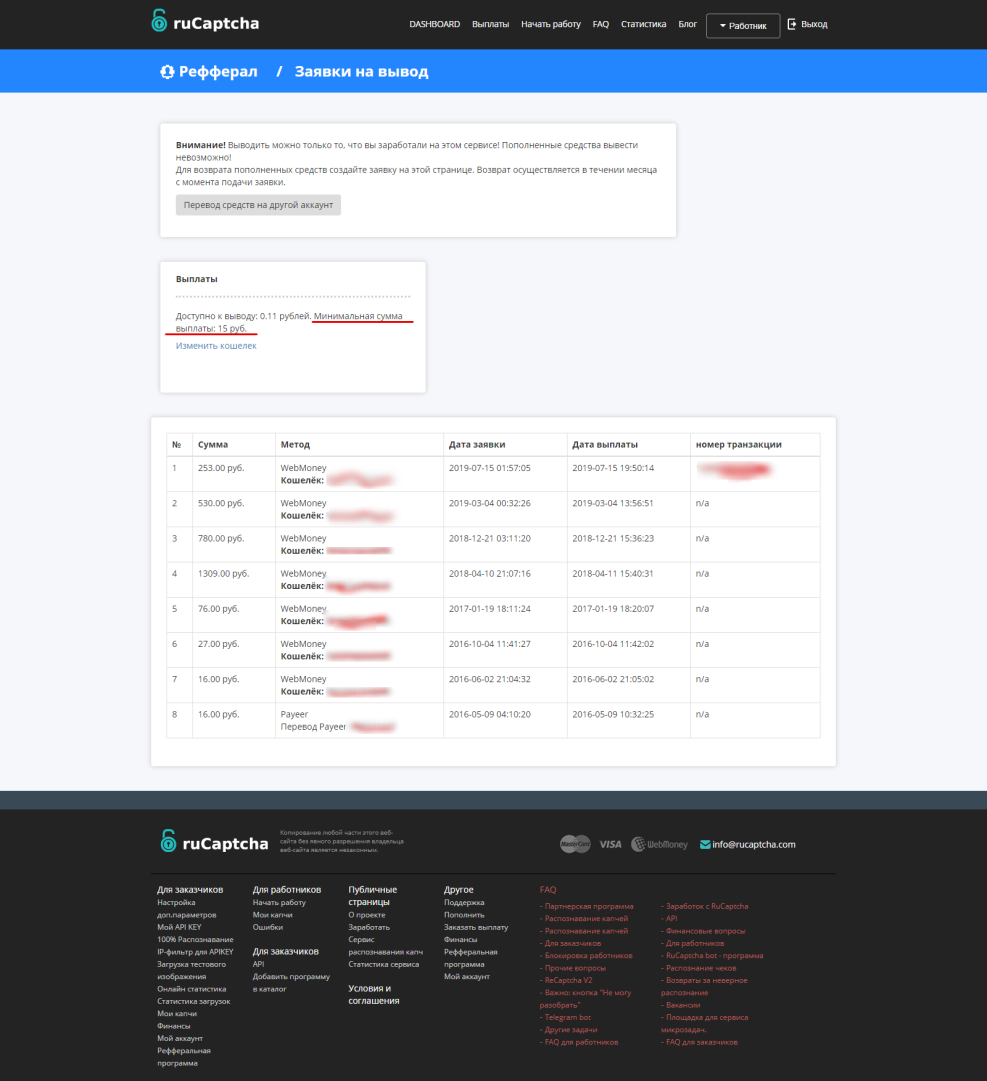Click the Изменить кошелек link
987x1081 pixels.
point(216,346)
